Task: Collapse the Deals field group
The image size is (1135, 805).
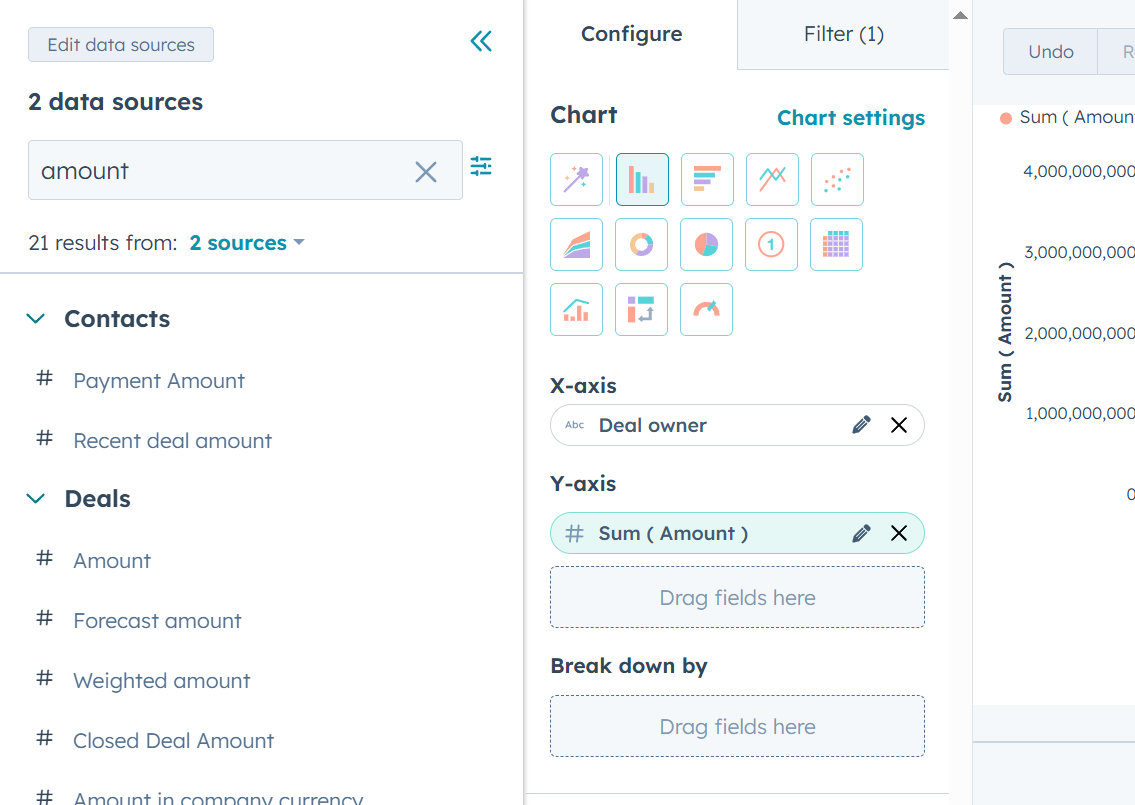Action: [35, 499]
